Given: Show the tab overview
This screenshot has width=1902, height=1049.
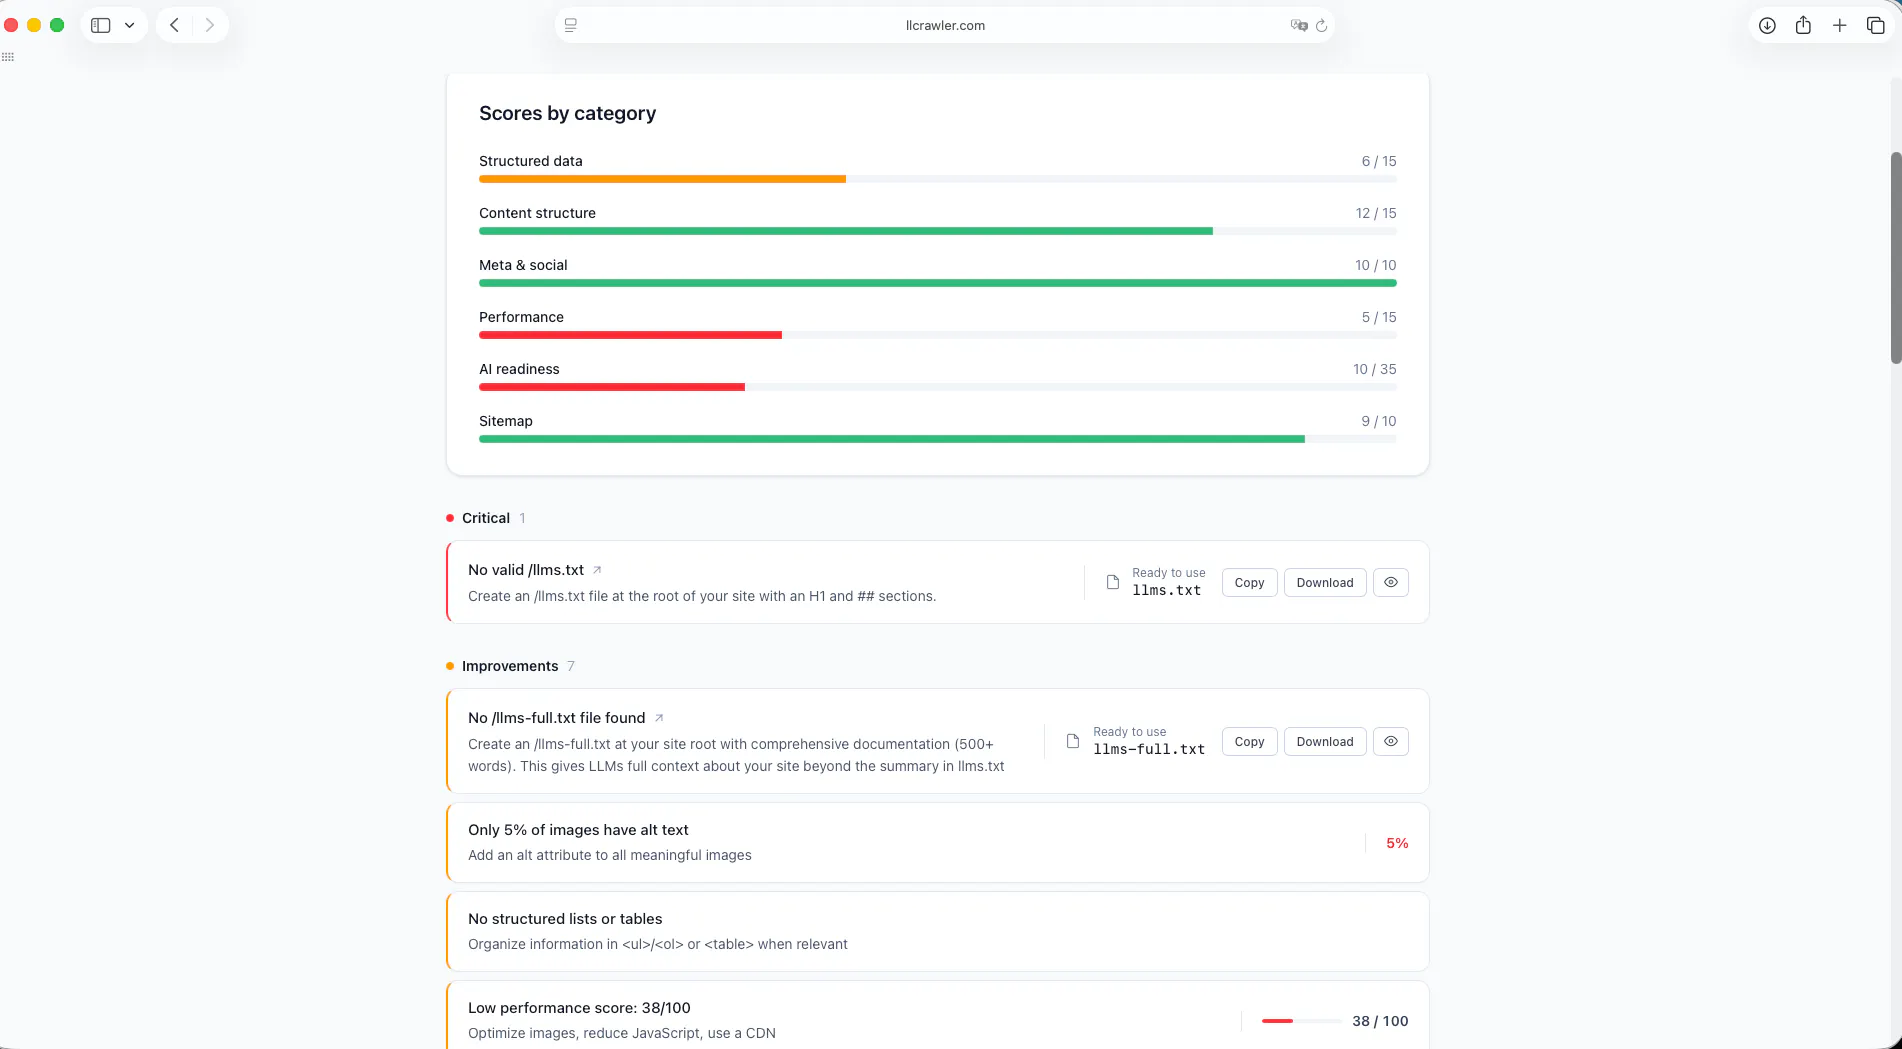Looking at the screenshot, I should (x=1876, y=25).
